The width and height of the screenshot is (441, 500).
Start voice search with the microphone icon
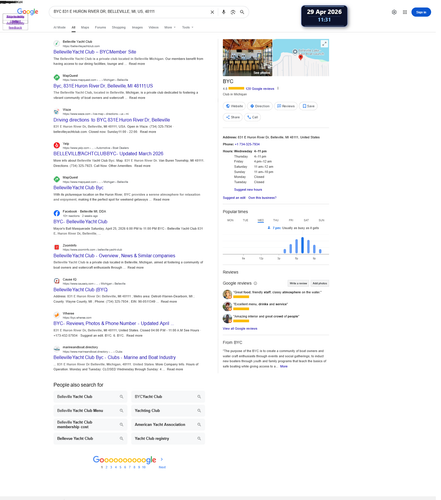point(223,12)
